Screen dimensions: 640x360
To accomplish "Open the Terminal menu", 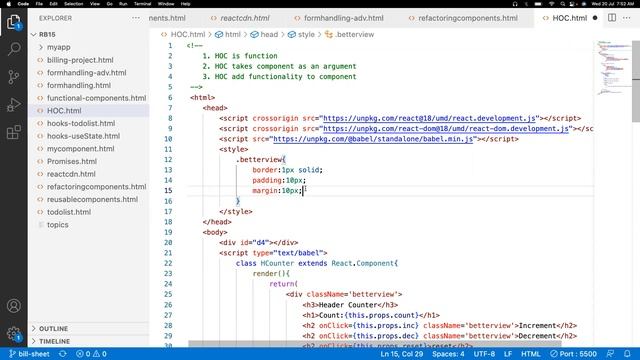I will click(x=142, y=4).
